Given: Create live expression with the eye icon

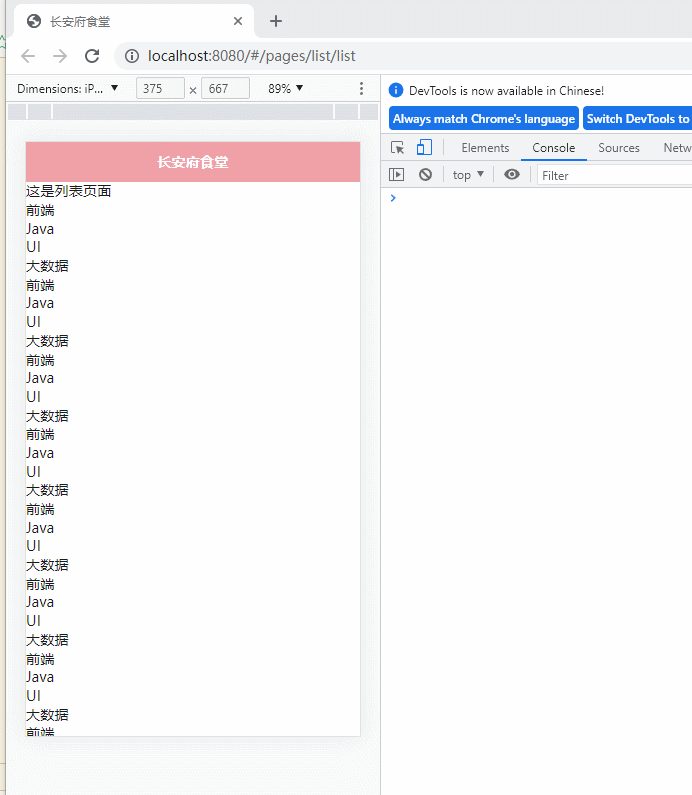Looking at the screenshot, I should click(x=512, y=175).
